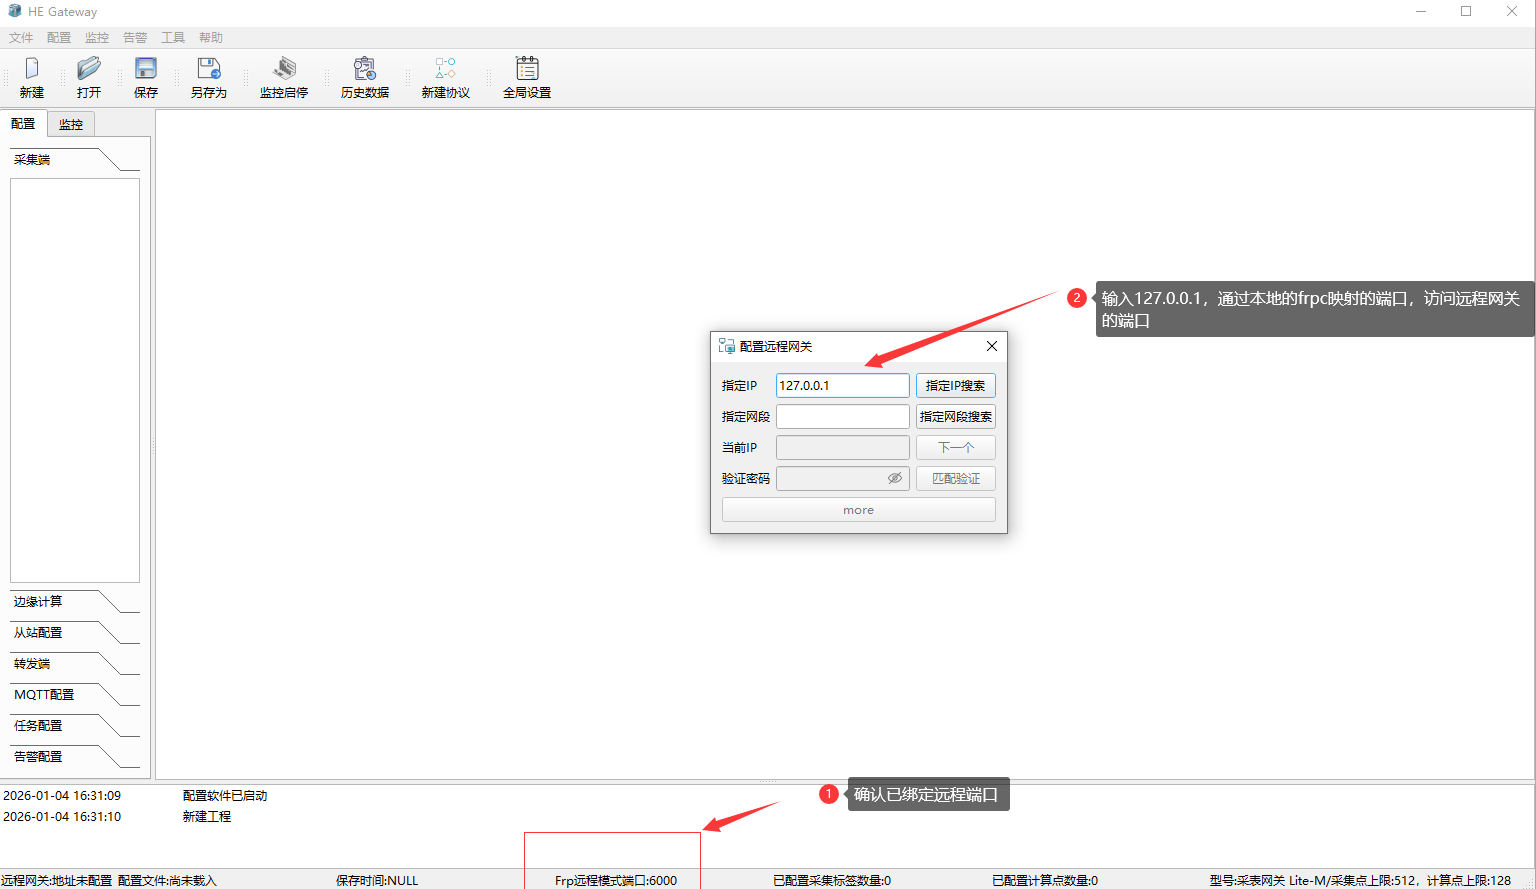Click the 新建协议 new protocol icon
The image size is (1536, 889).
coord(445,69)
